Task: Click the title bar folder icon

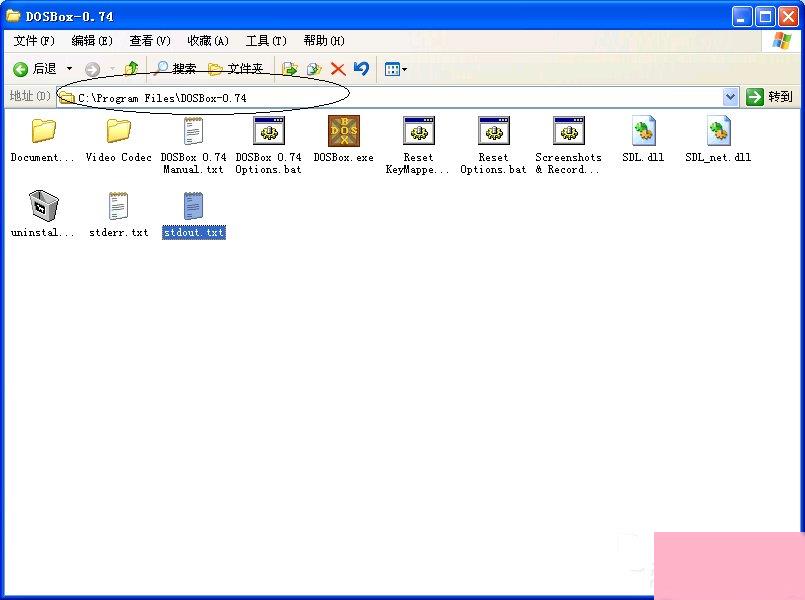Action: click(13, 16)
